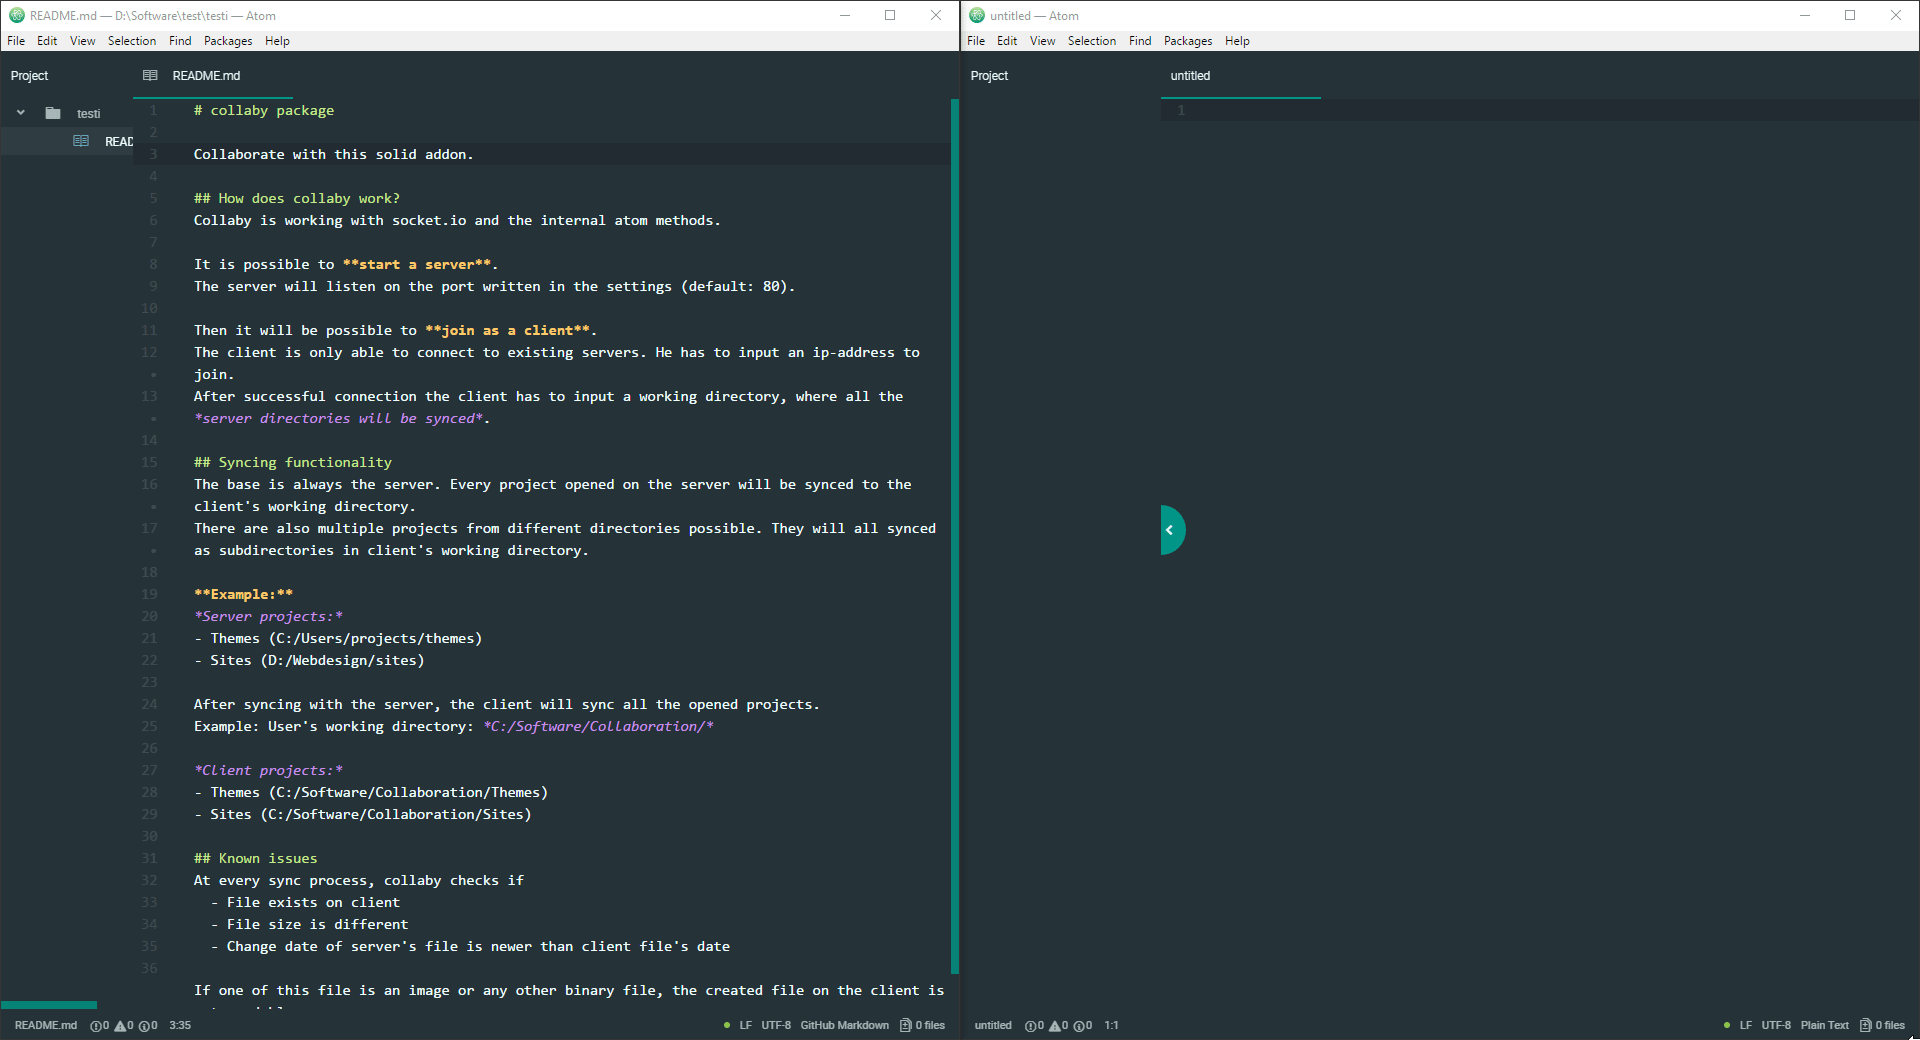Image resolution: width=1920 pixels, height=1040 pixels.
Task: Maximize the README.md Atom window
Action: 890,15
